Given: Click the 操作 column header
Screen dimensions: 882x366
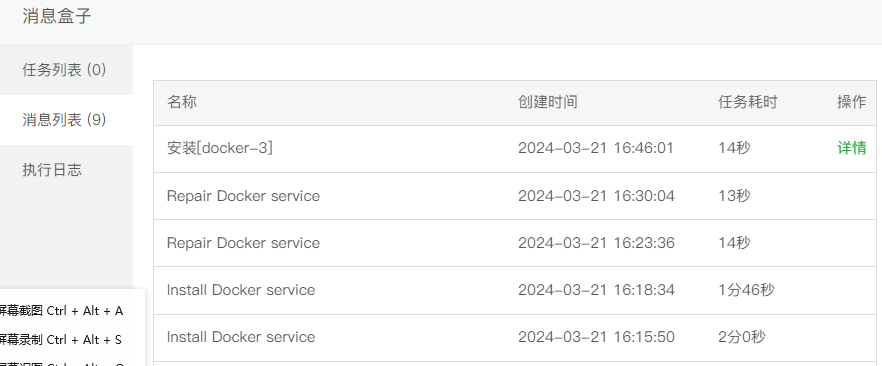Looking at the screenshot, I should click(x=851, y=102).
